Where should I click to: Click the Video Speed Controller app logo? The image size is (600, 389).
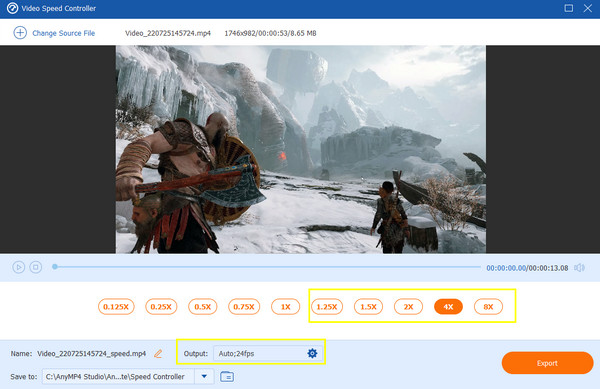point(12,8)
